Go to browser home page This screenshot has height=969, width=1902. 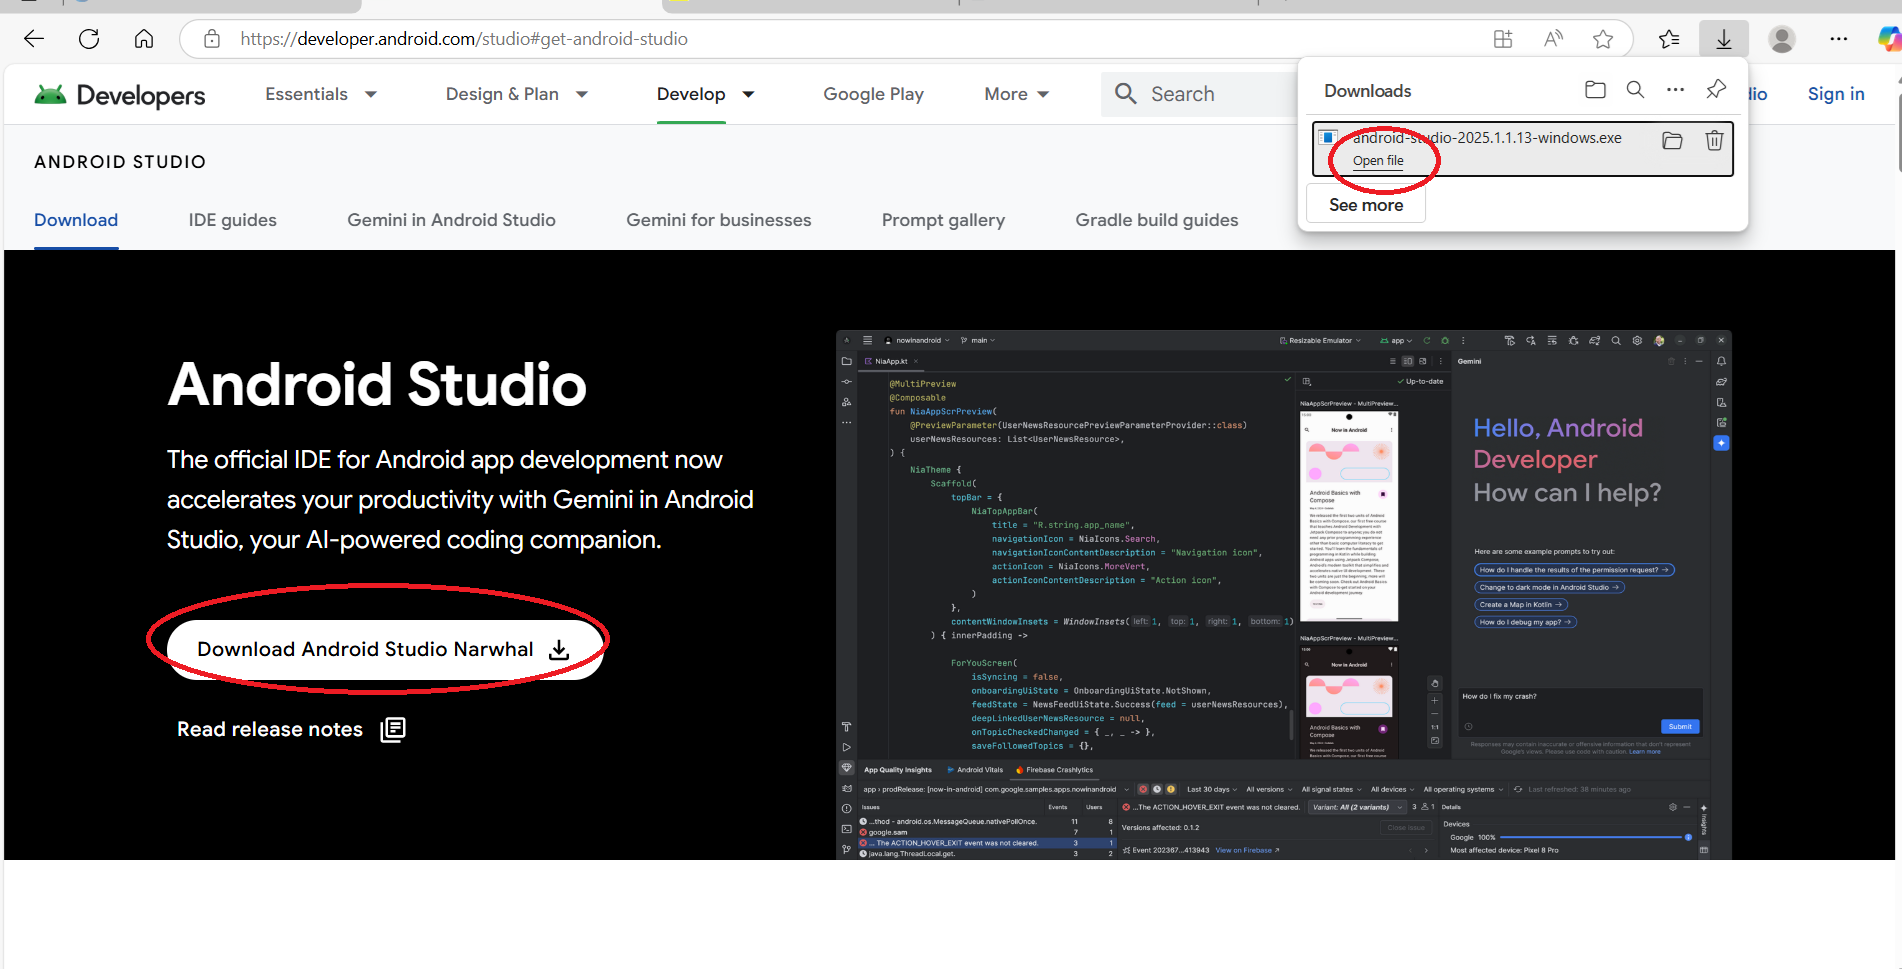(144, 39)
